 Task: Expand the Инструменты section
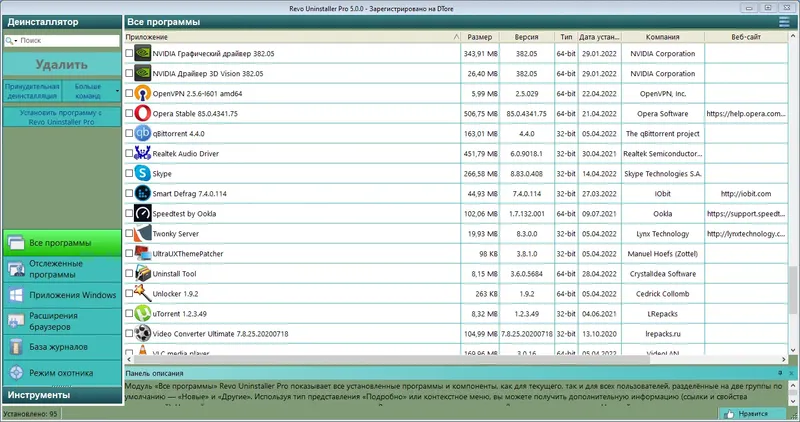tap(62, 395)
